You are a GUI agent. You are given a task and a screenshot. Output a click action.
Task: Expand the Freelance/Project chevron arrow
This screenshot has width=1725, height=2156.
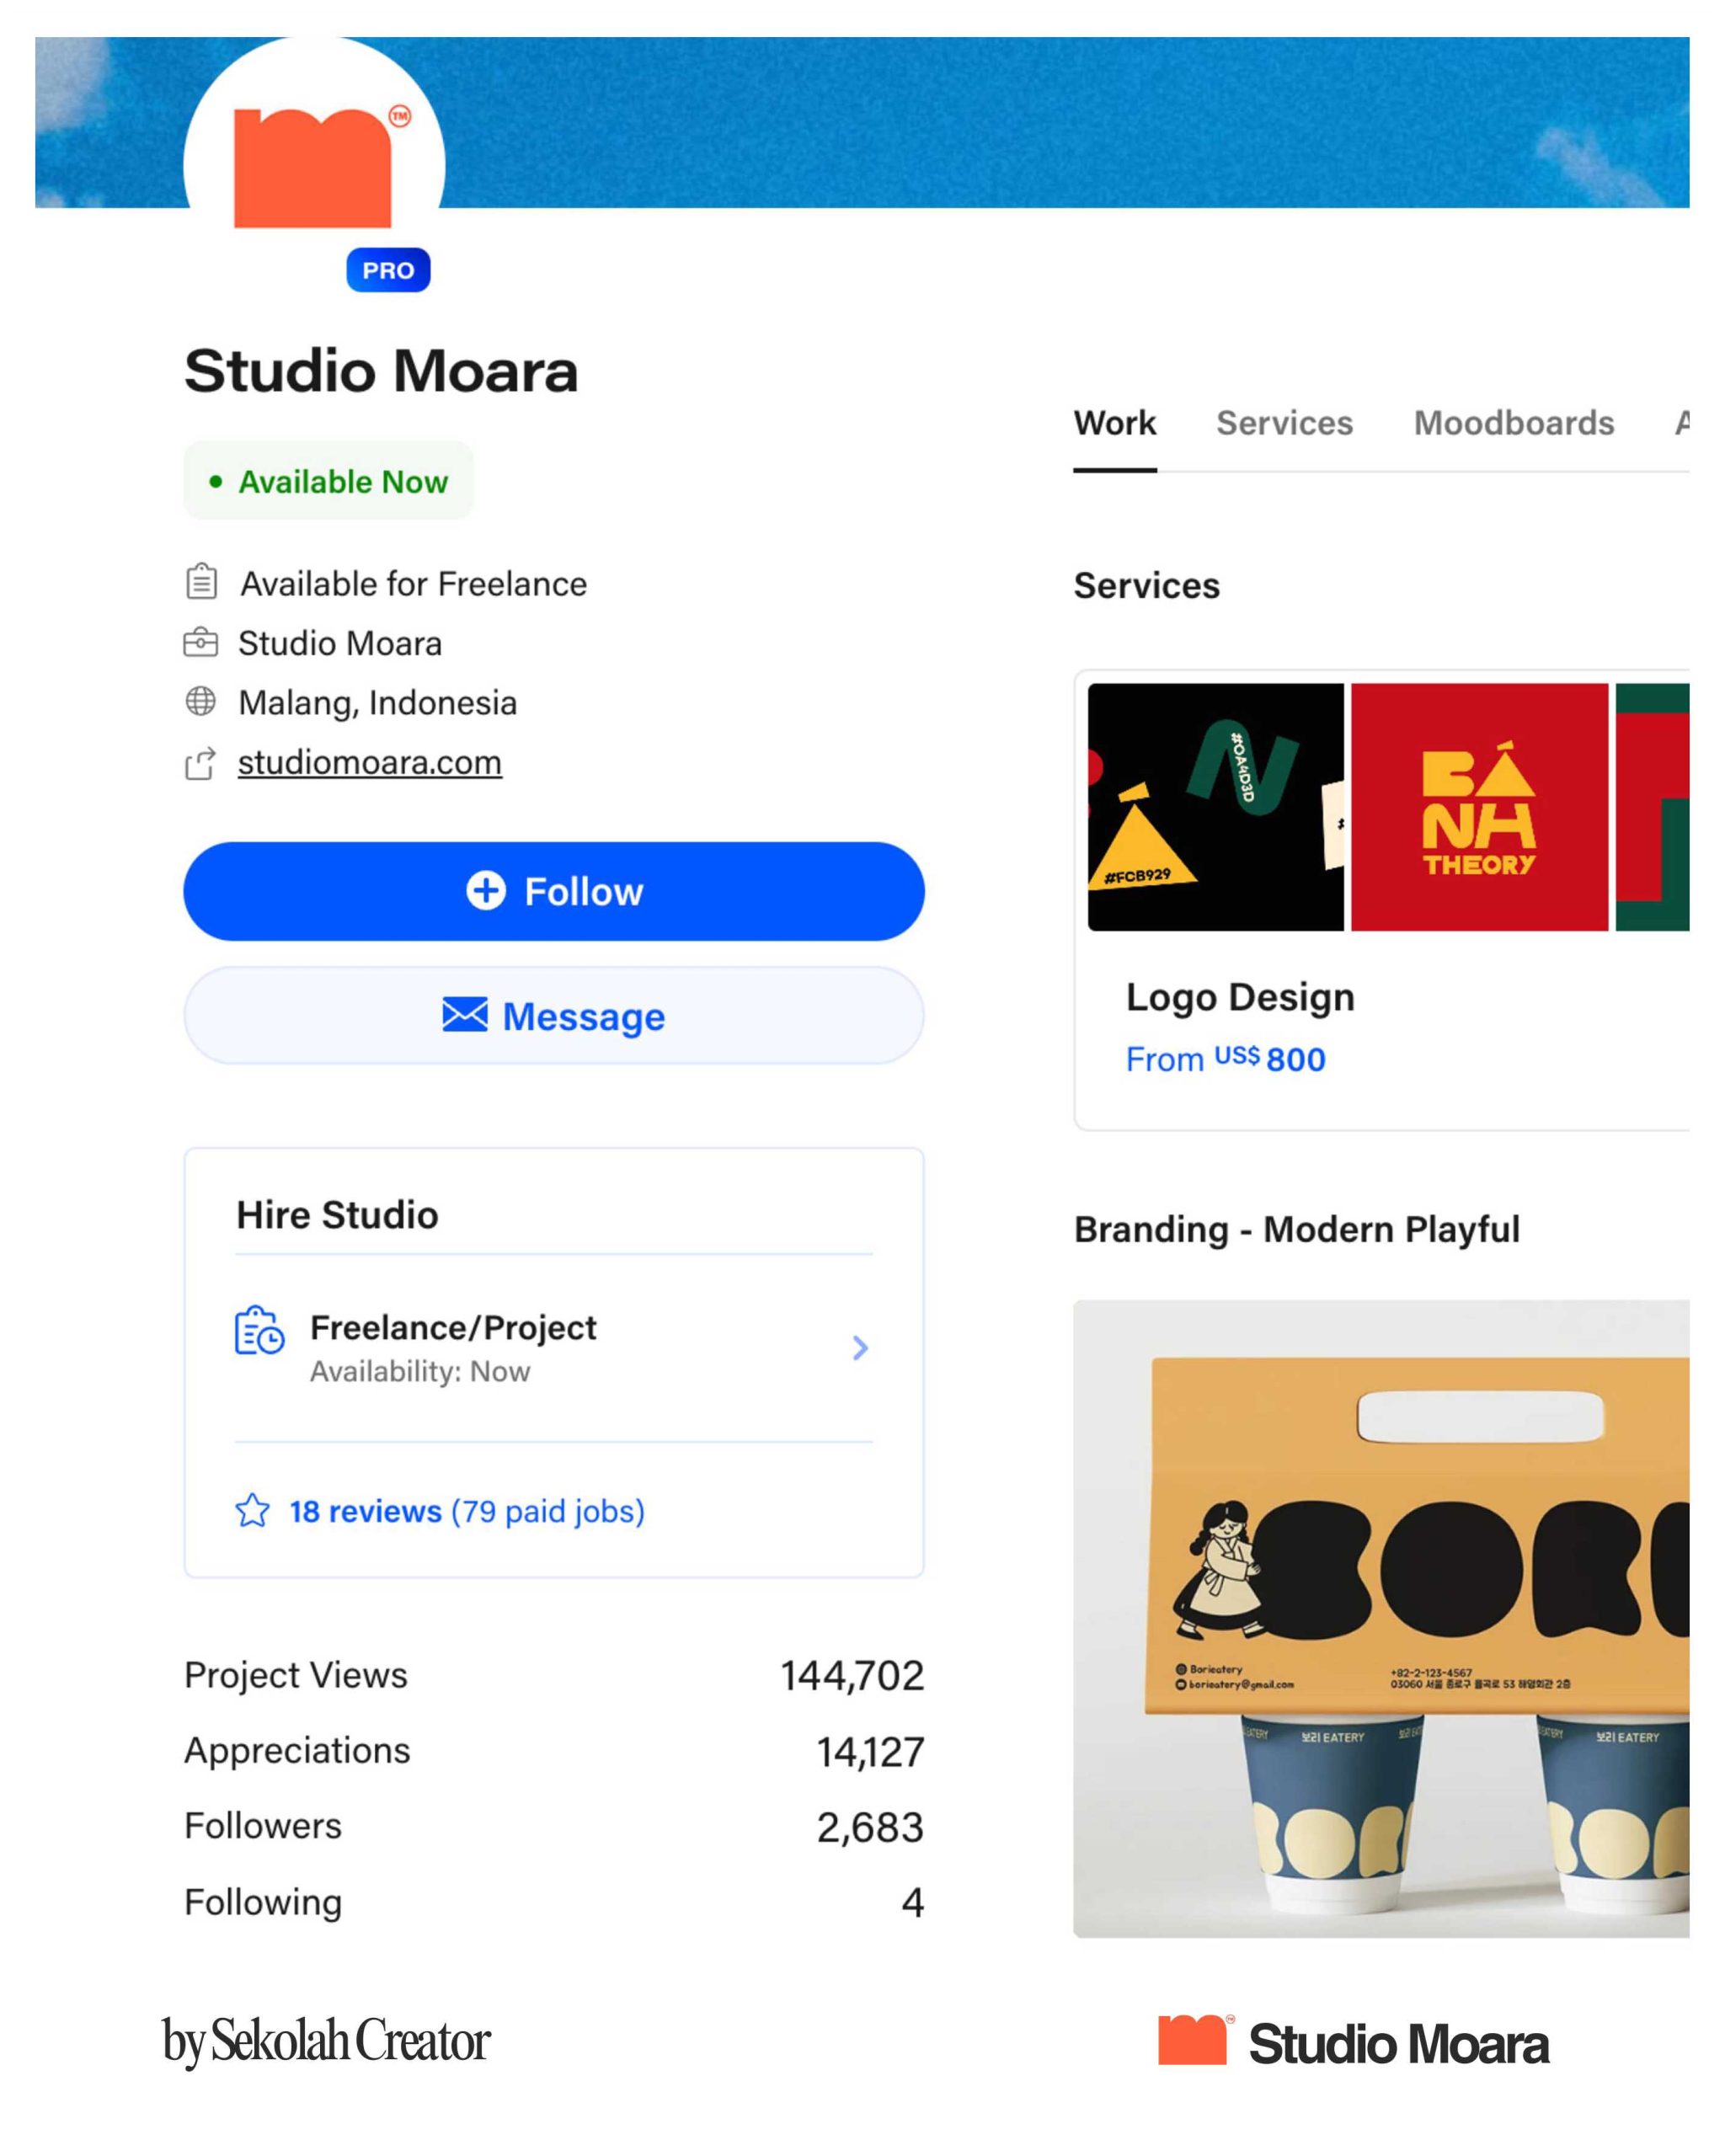[x=859, y=1347]
